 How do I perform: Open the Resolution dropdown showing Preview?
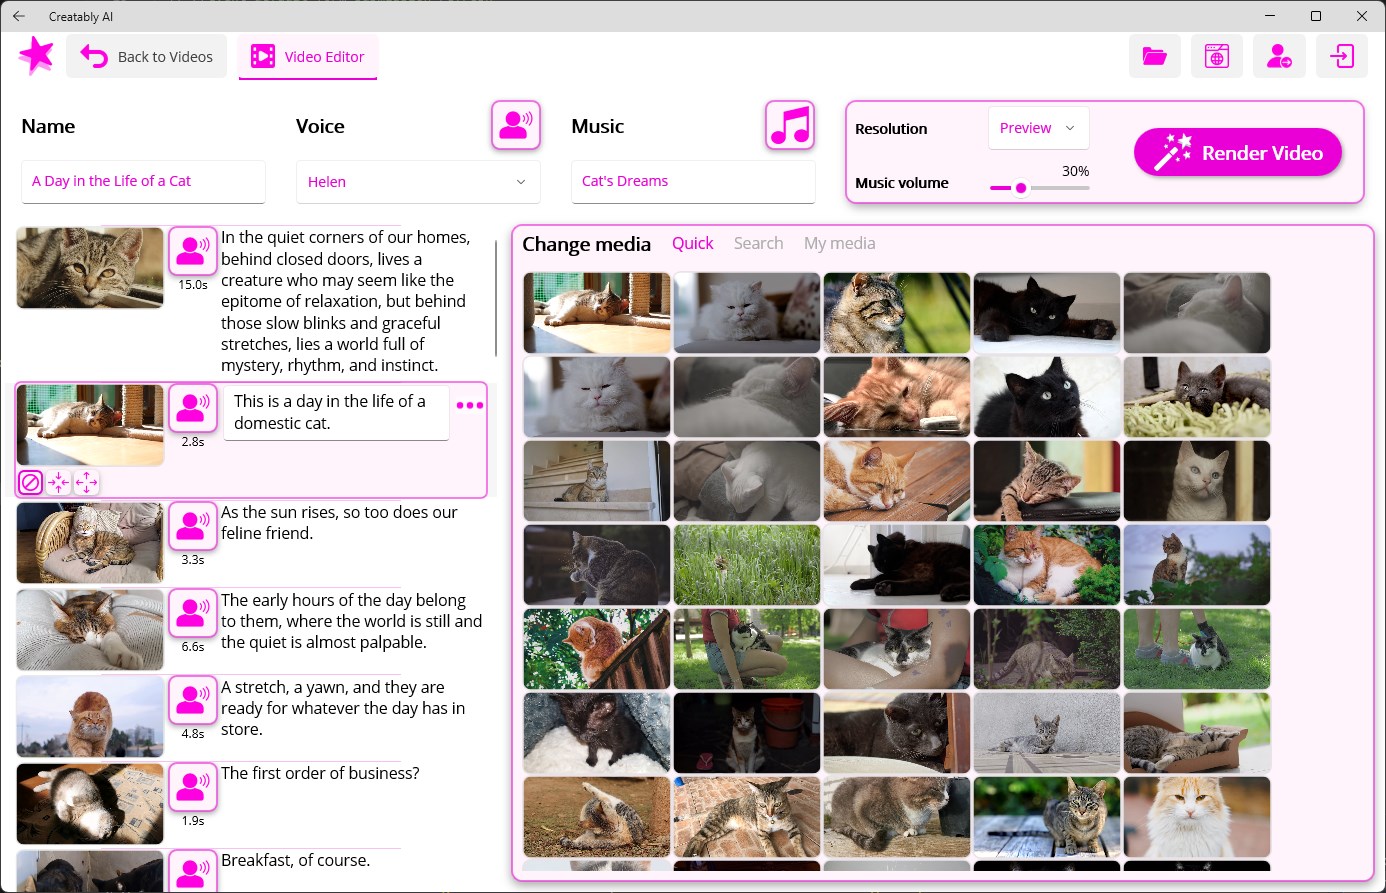click(1039, 127)
